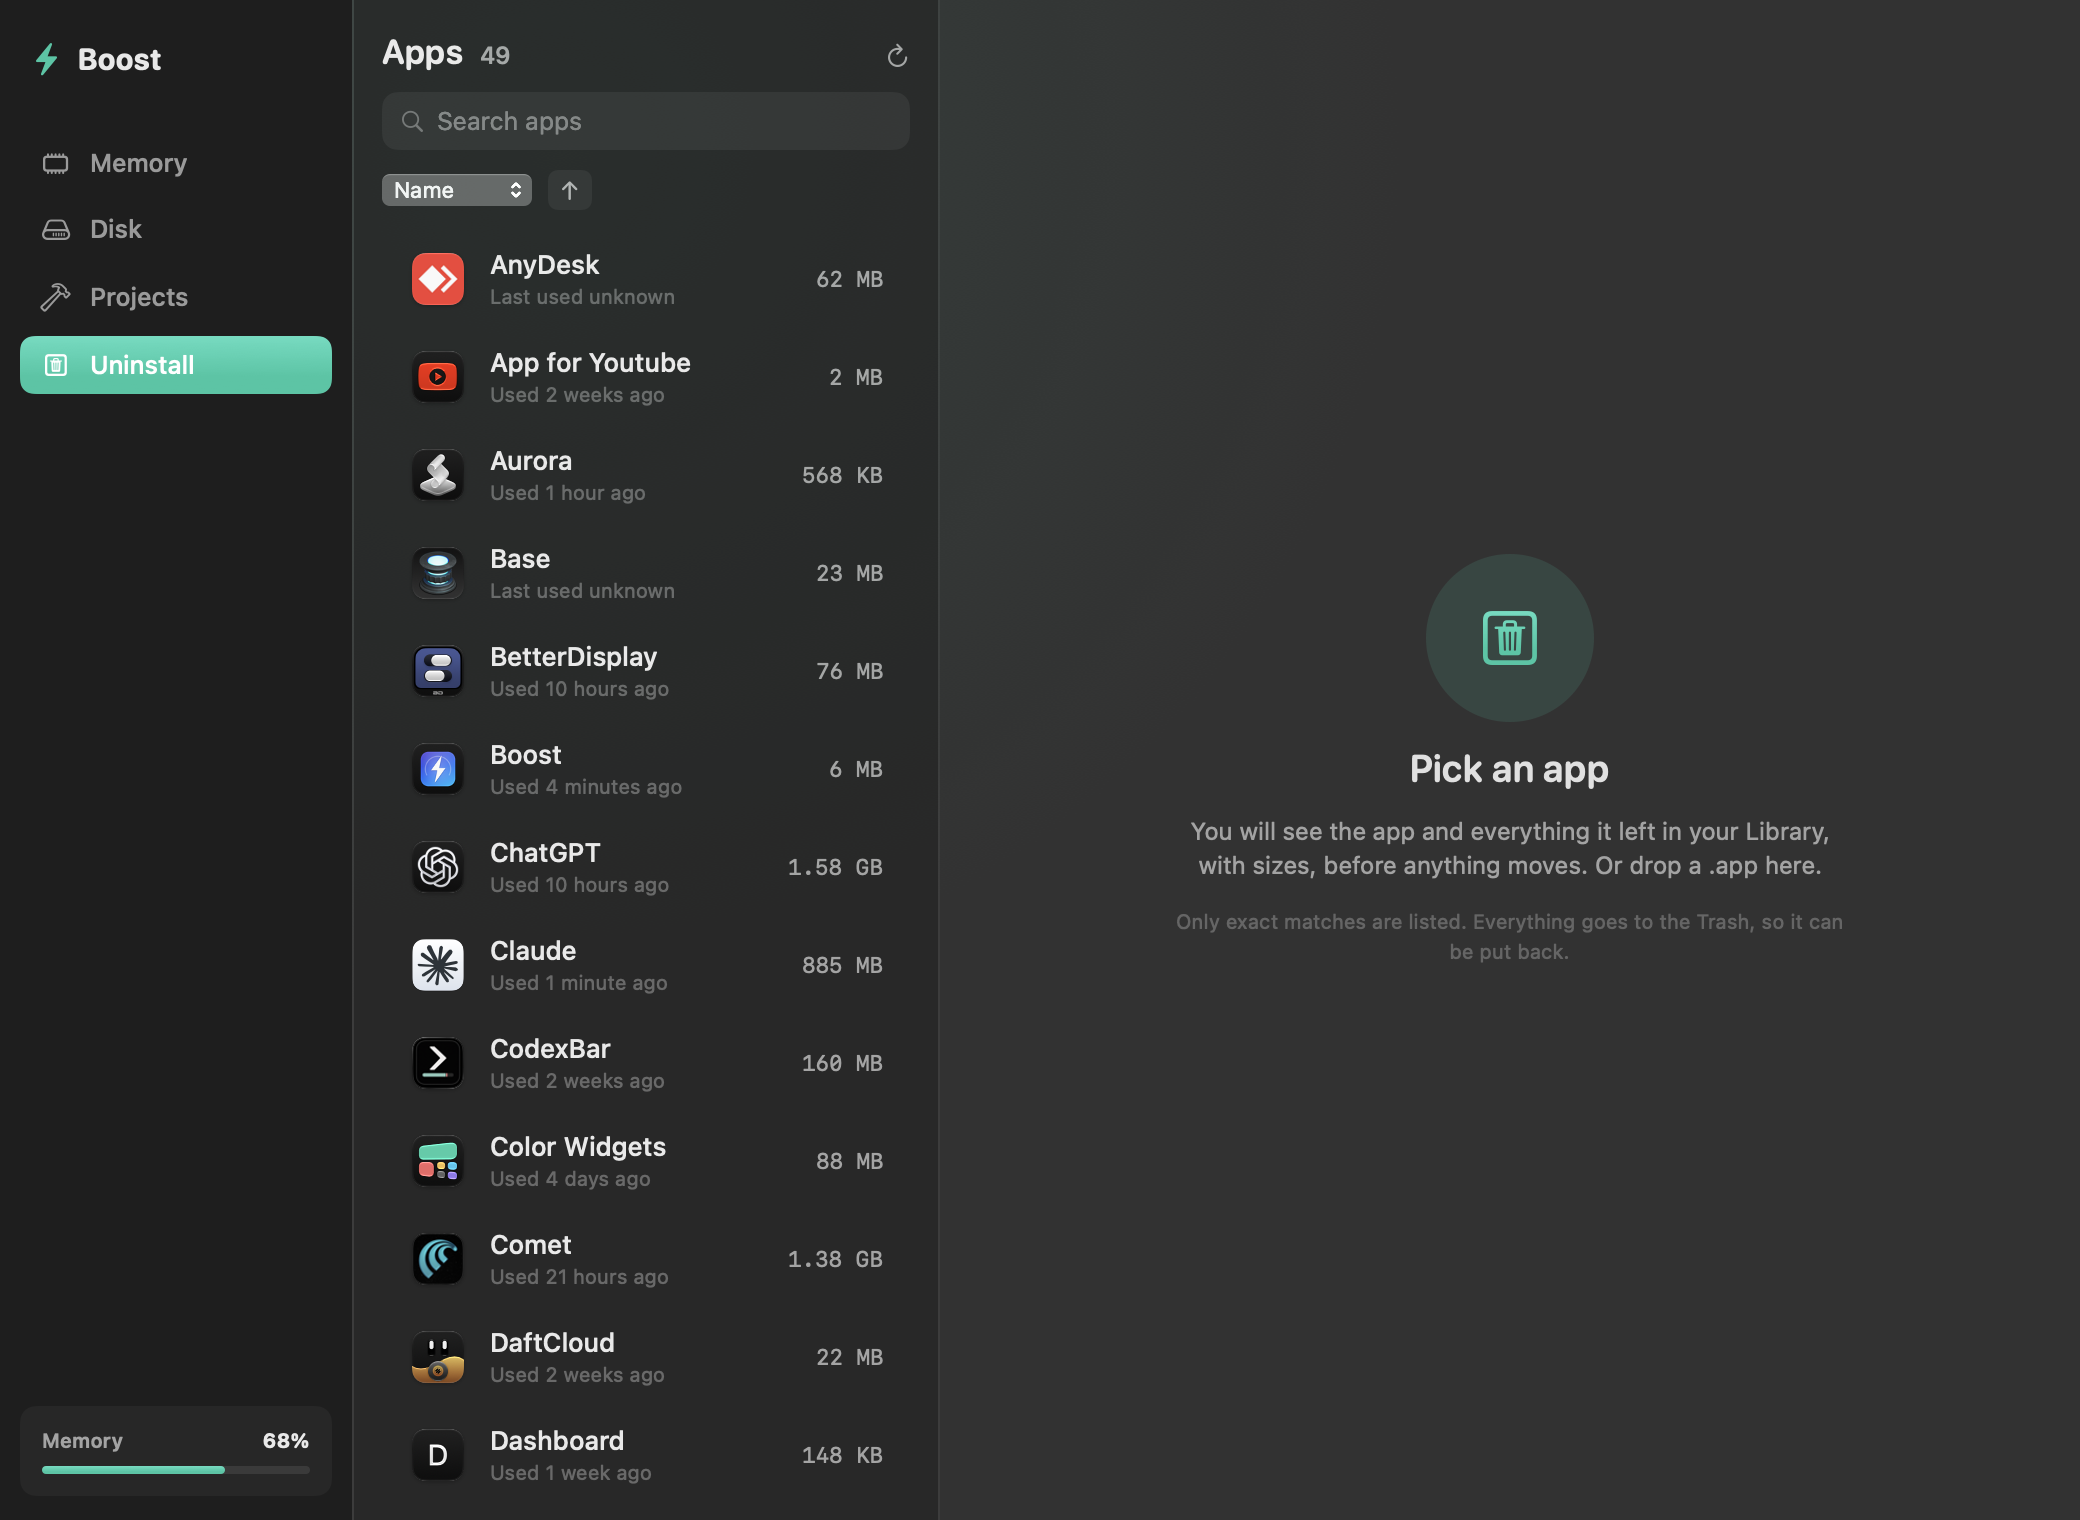The image size is (2080, 1520).
Task: Click the Apps count 49 label
Action: pyautogui.click(x=495, y=55)
